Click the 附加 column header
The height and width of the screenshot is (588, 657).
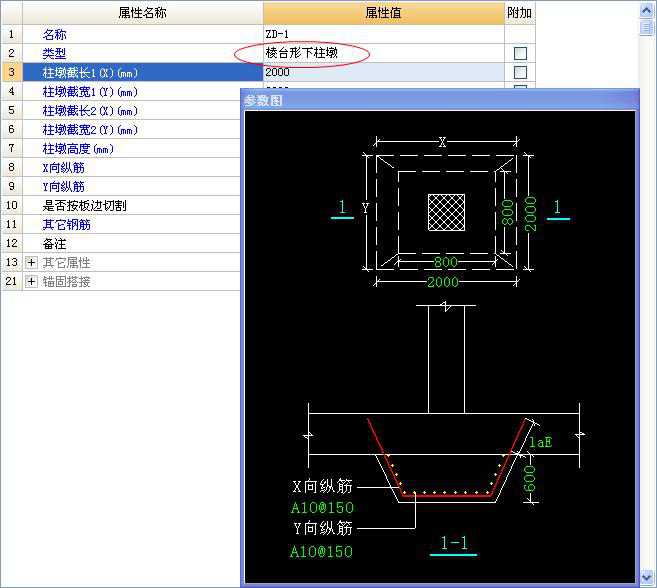[x=520, y=13]
